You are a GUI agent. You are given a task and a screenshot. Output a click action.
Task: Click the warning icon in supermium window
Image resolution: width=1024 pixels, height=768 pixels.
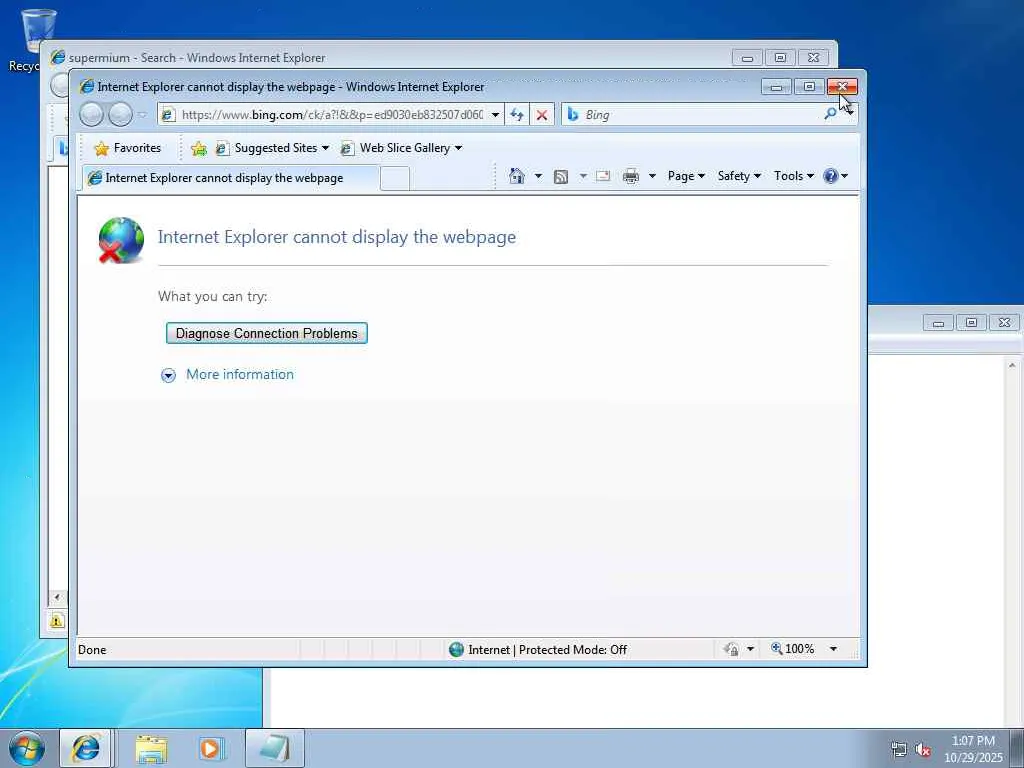tap(57, 620)
